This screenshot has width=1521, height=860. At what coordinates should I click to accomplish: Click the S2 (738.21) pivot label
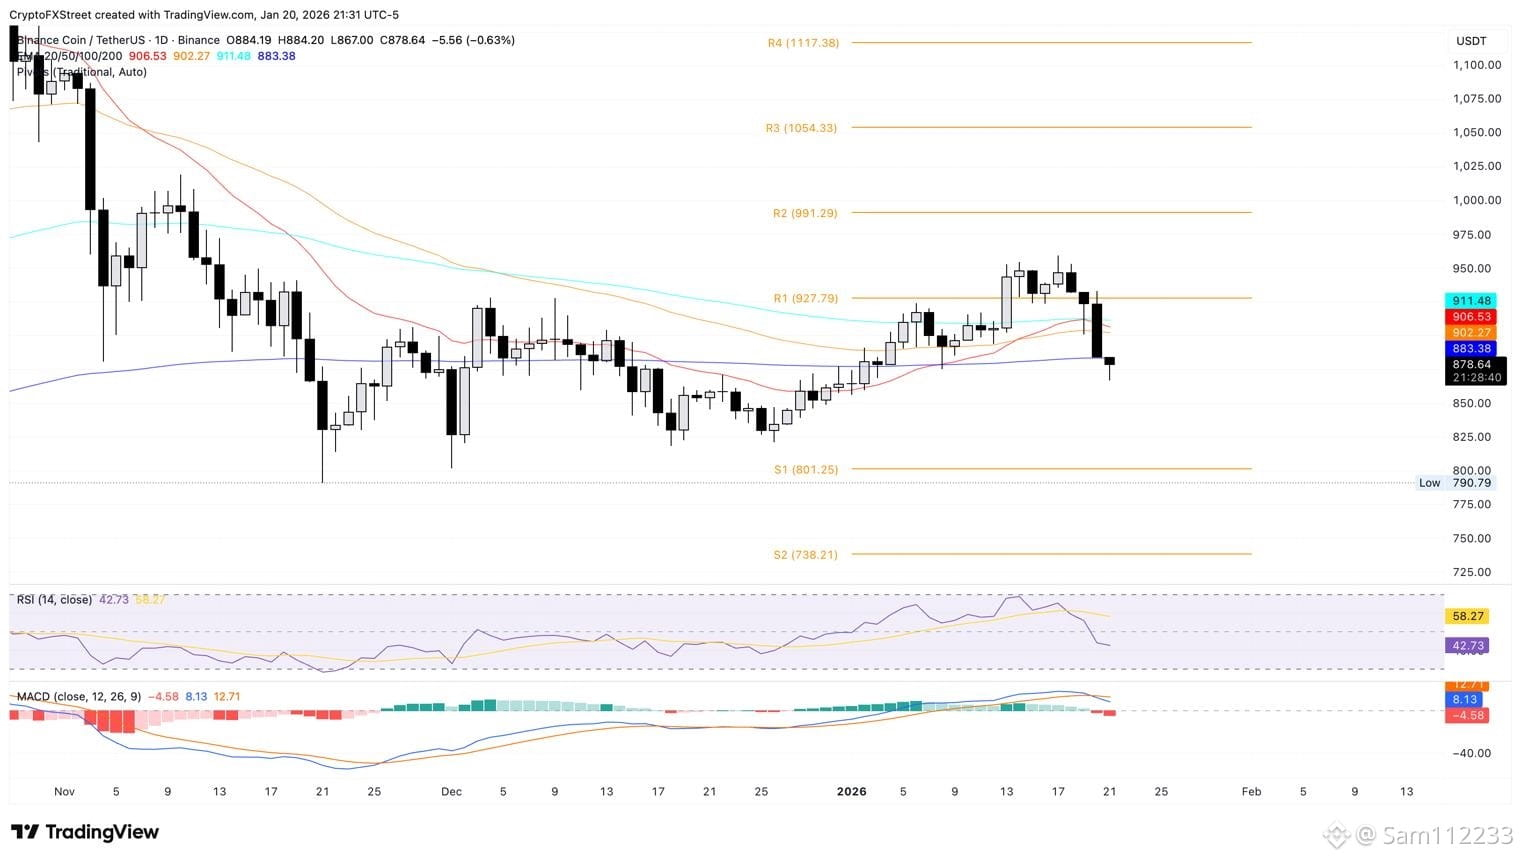pos(805,554)
